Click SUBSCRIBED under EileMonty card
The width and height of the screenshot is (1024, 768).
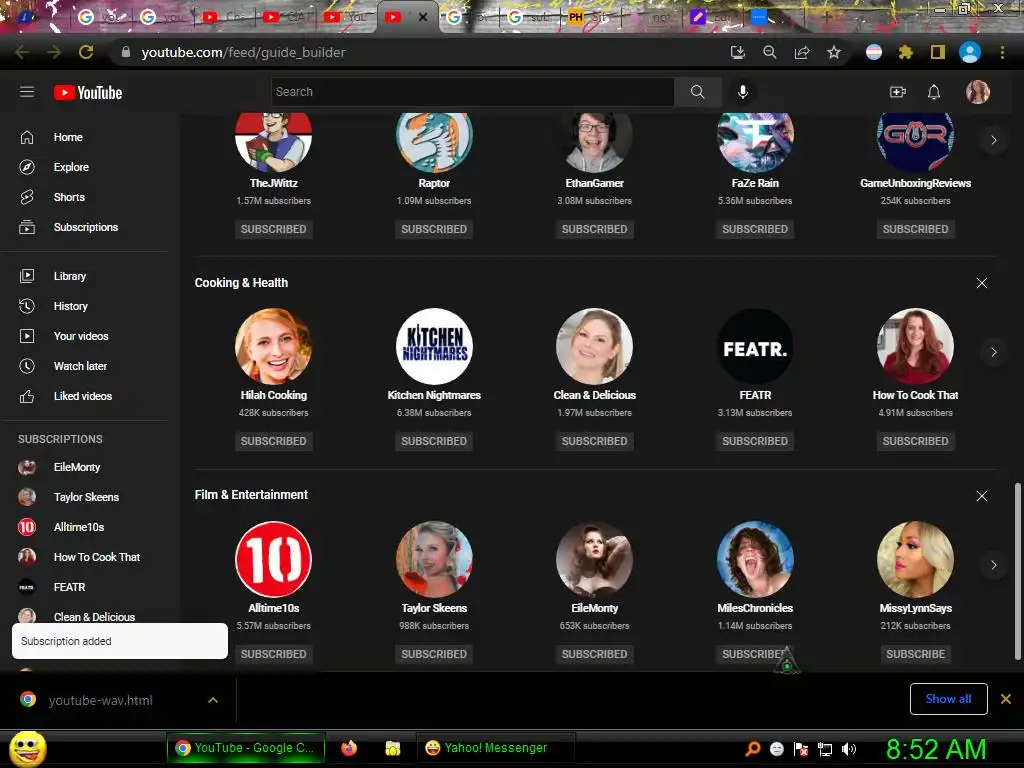pyautogui.click(x=594, y=654)
